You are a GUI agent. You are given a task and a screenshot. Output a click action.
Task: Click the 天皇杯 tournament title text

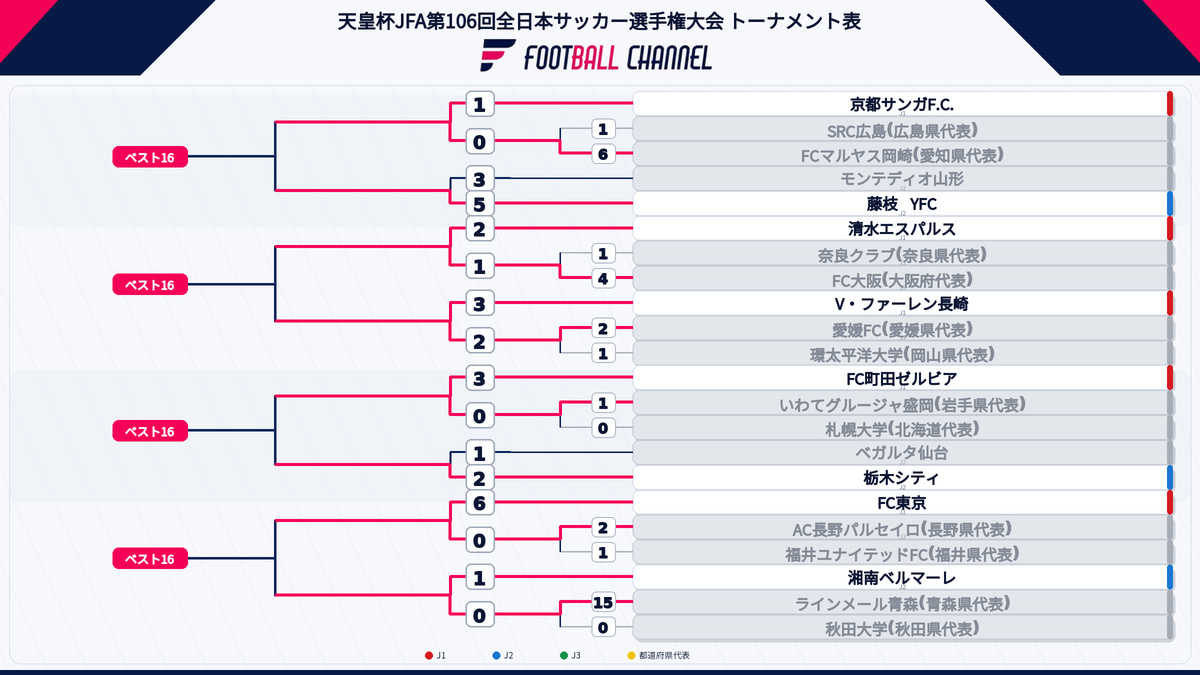pos(599,20)
